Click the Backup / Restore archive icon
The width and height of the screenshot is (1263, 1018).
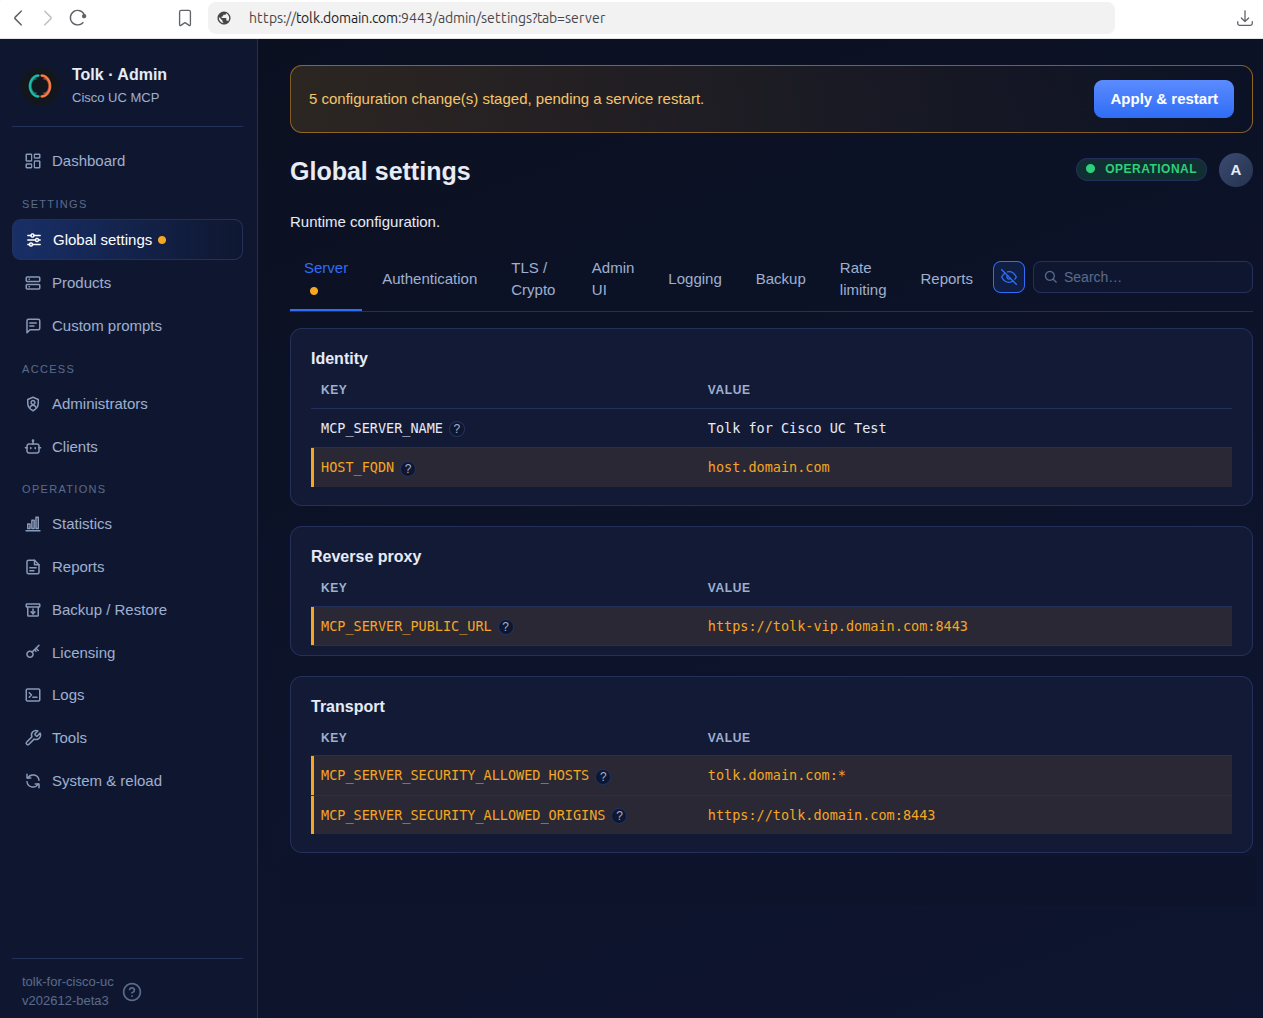coord(33,610)
